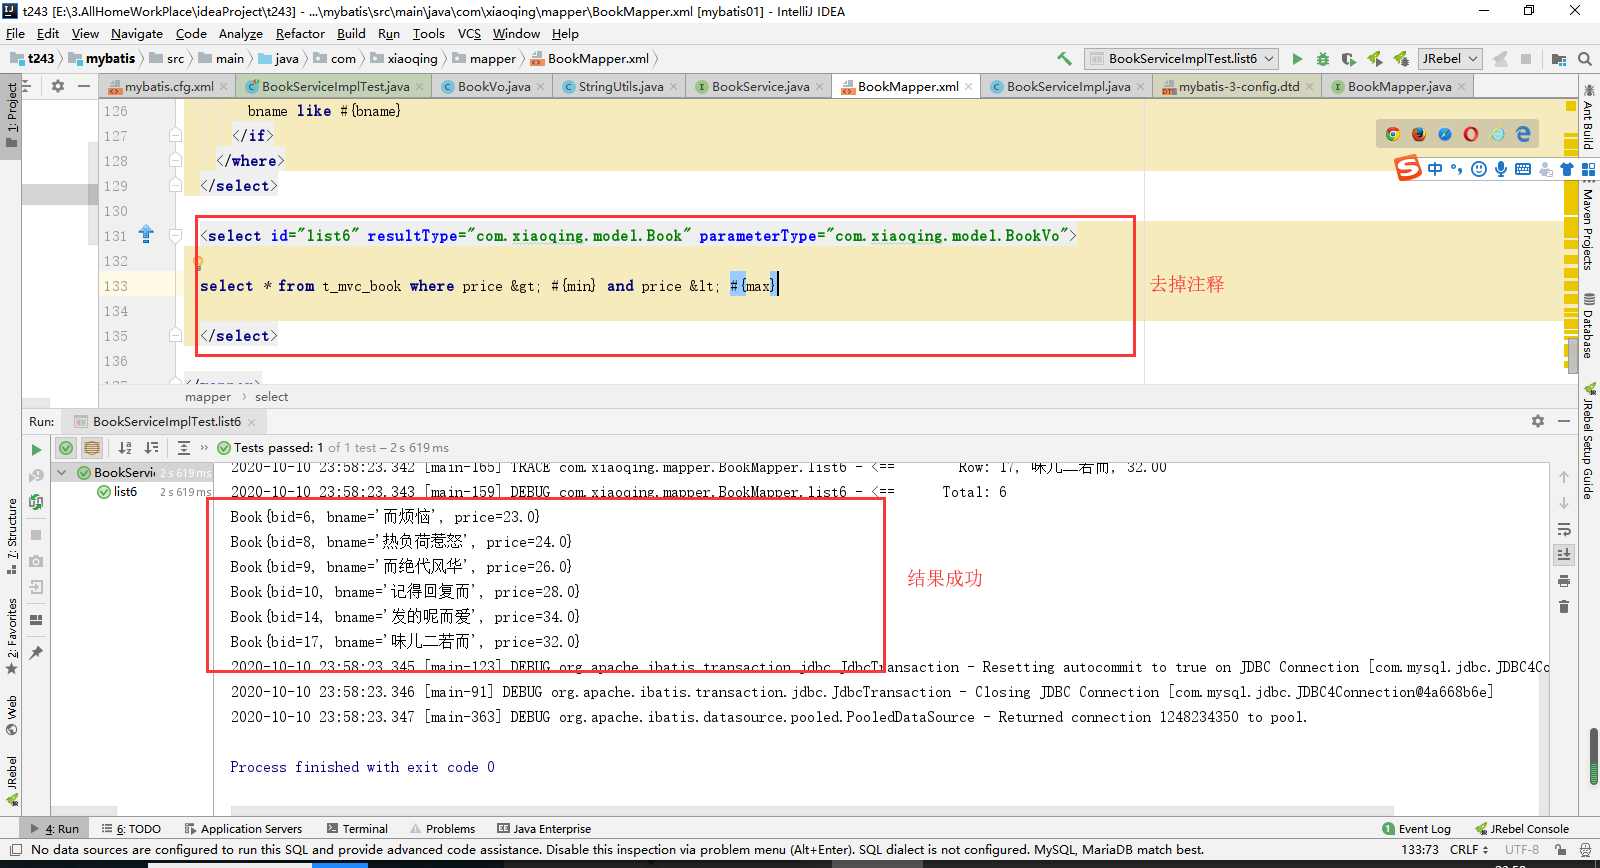The height and width of the screenshot is (868, 1600).
Task: Show more test toolbar actions chevron
Action: click(205, 448)
